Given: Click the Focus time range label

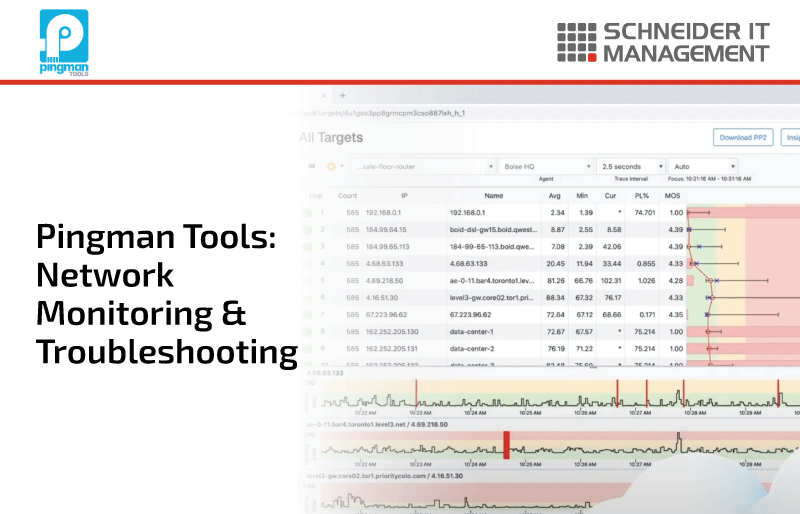Looking at the screenshot, I should tap(709, 179).
